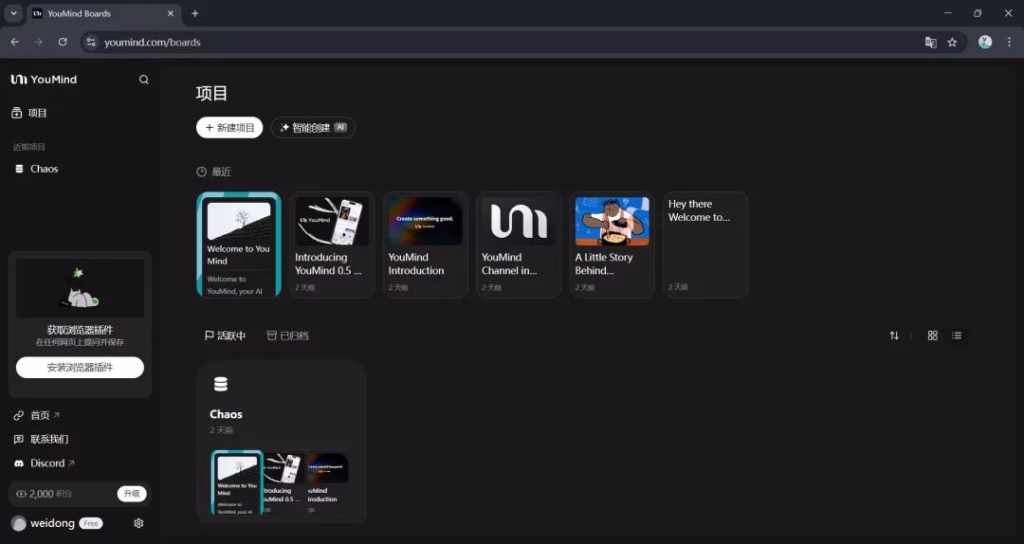The width and height of the screenshot is (1024, 544).
Task: Click the 新建项目 button
Action: [230, 128]
